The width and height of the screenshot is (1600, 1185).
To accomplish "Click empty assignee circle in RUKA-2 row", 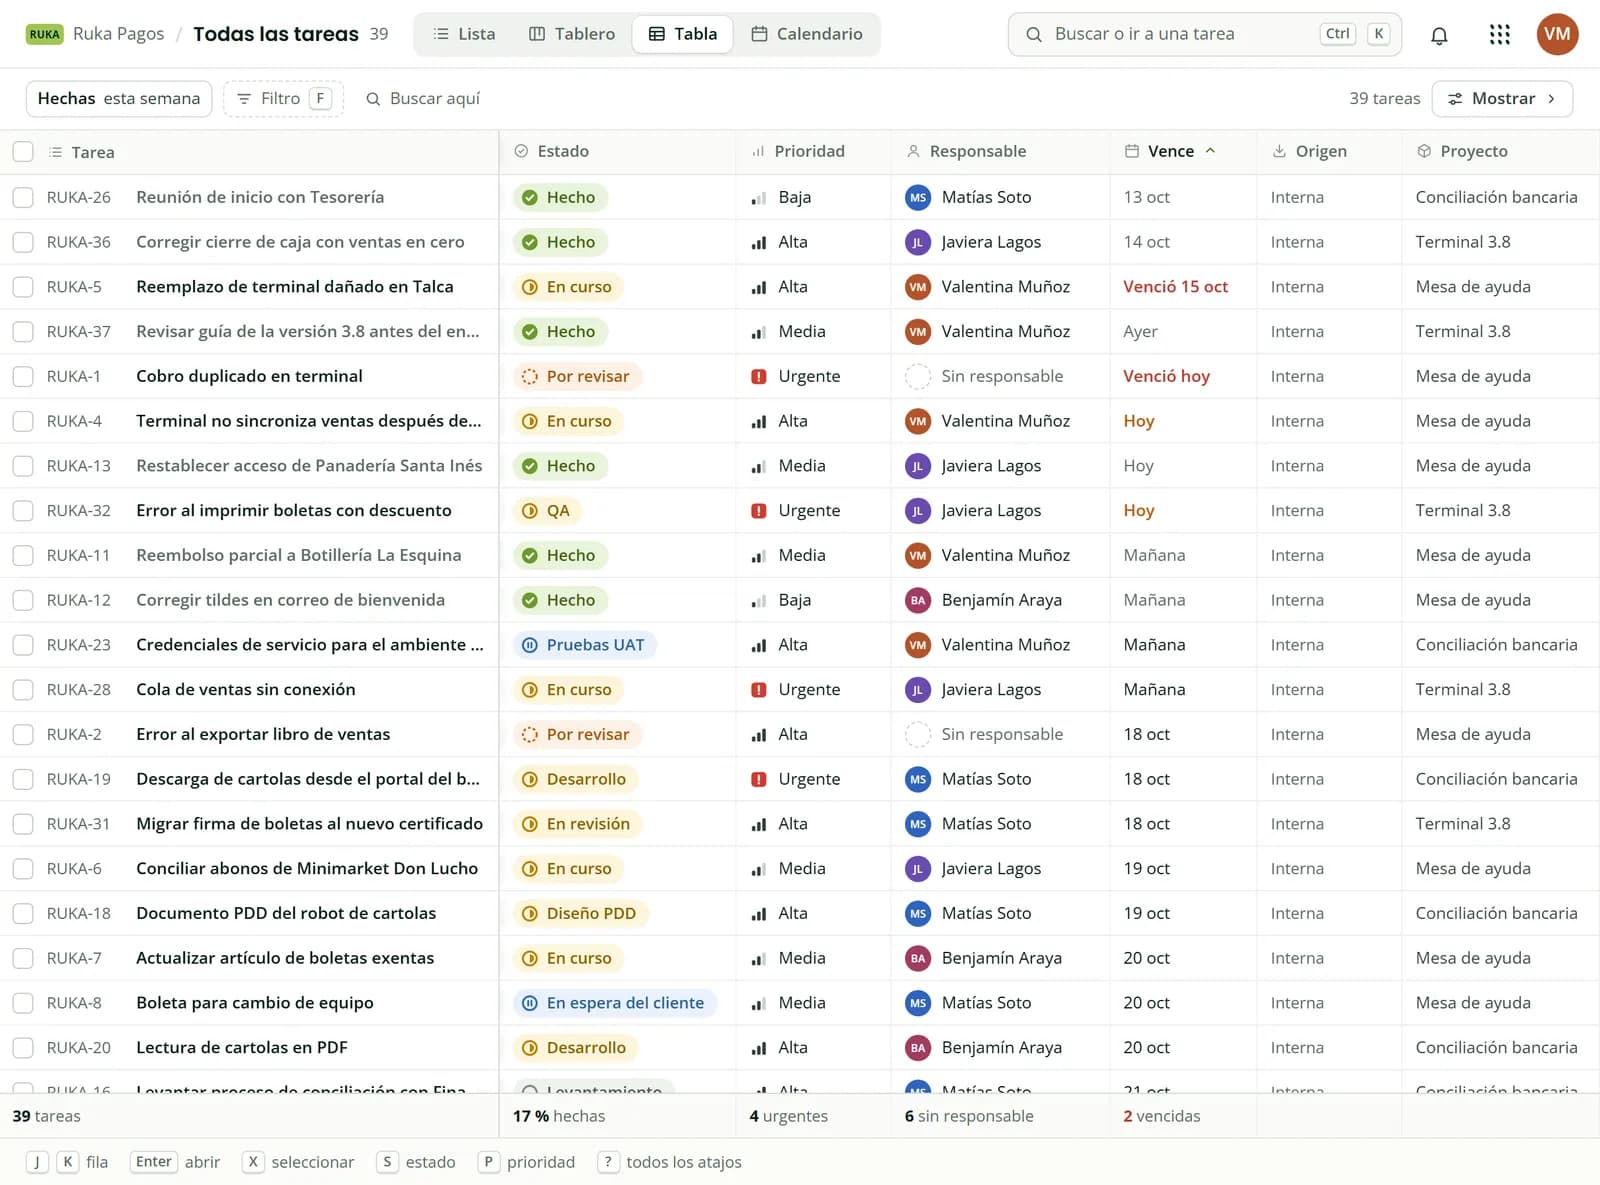I will tap(917, 734).
